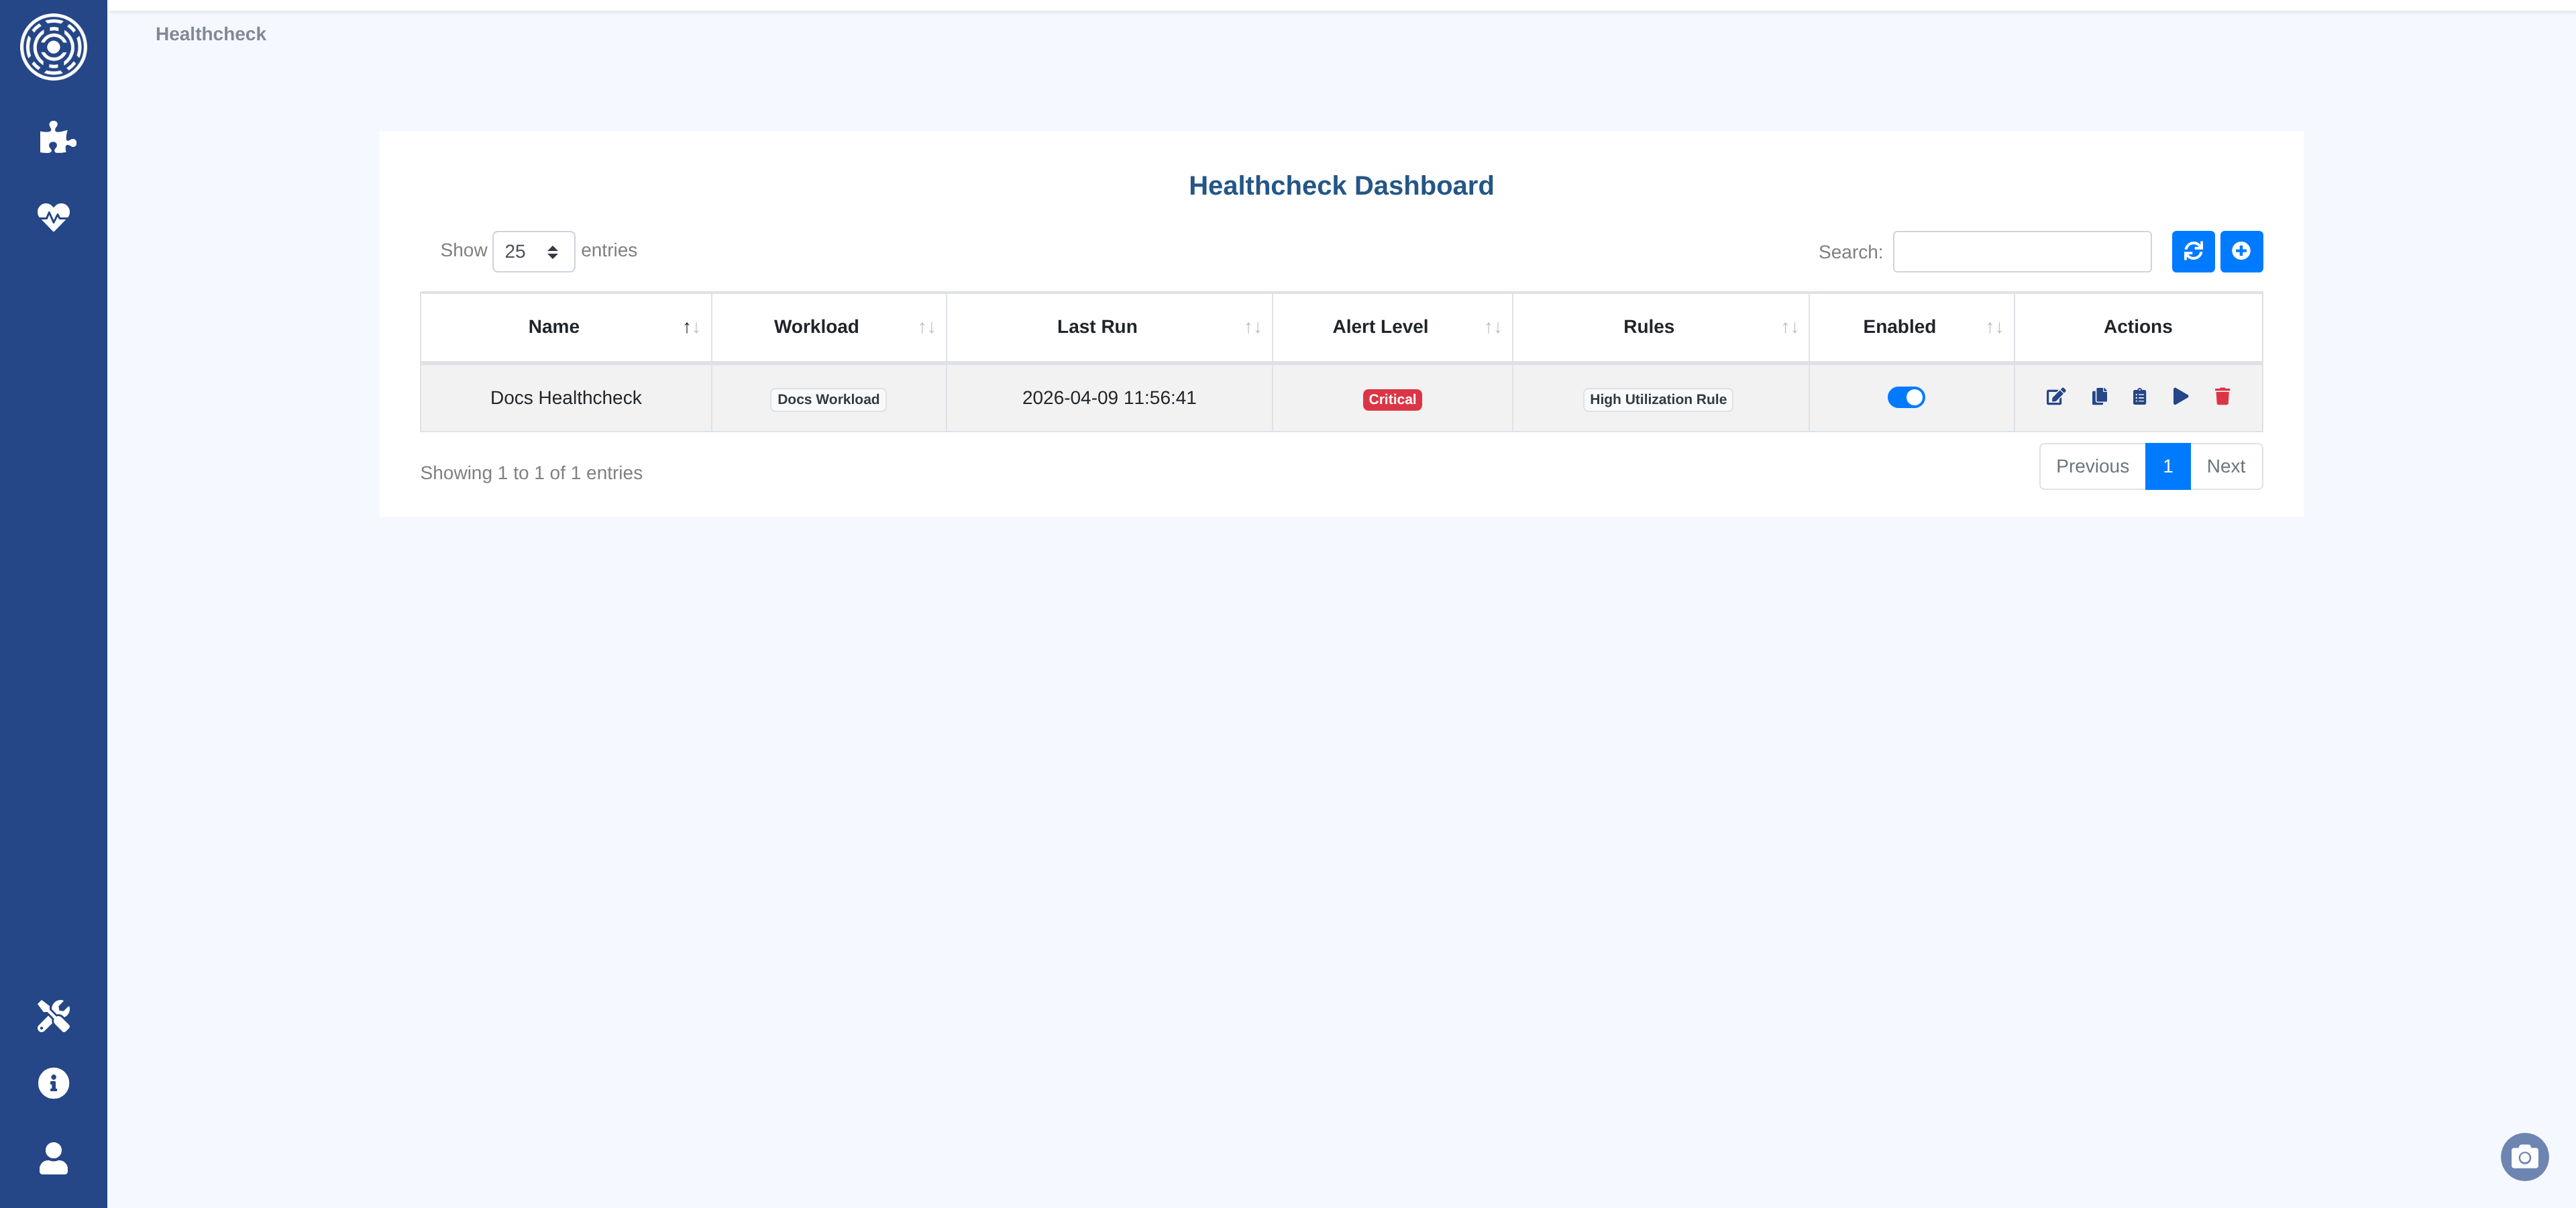Open the Show entries dropdown
Viewport: 2576px width, 1208px height.
[x=533, y=252]
